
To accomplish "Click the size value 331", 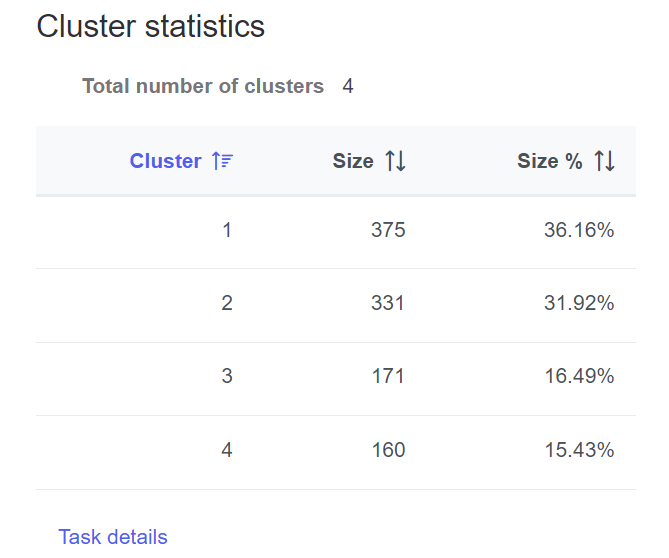I will pos(388,303).
